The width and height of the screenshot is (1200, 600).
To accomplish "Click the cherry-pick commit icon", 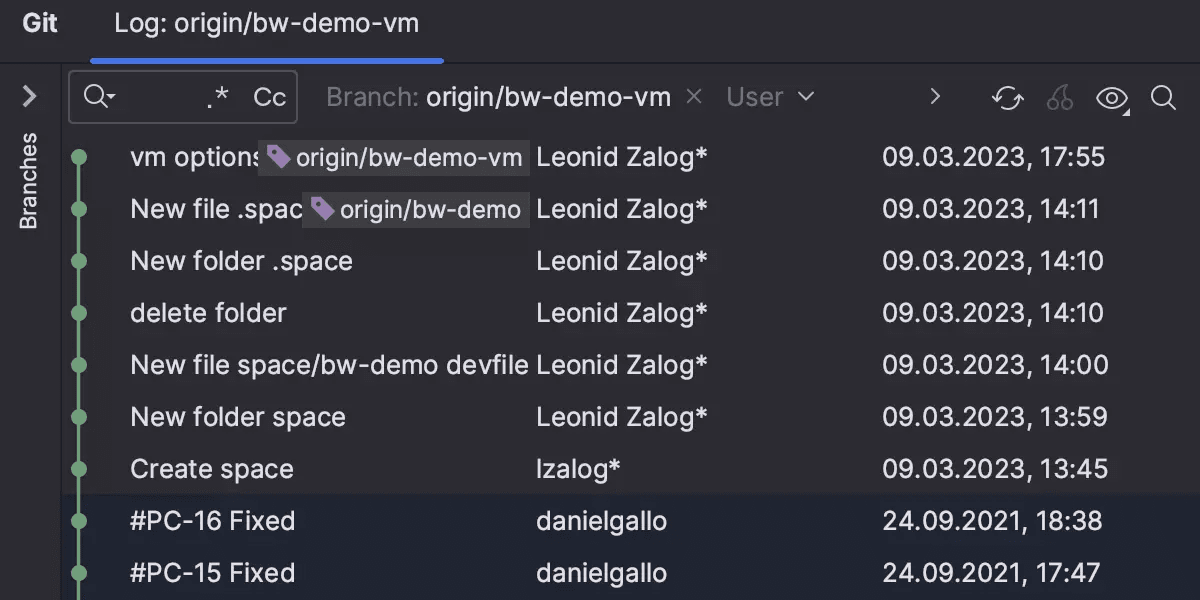I will (x=1059, y=98).
